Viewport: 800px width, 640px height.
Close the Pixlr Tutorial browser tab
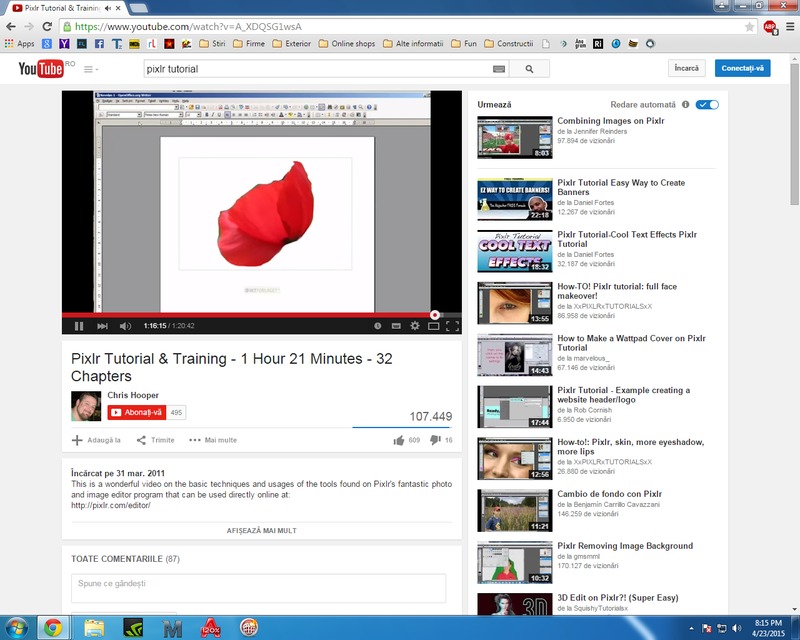click(x=118, y=8)
